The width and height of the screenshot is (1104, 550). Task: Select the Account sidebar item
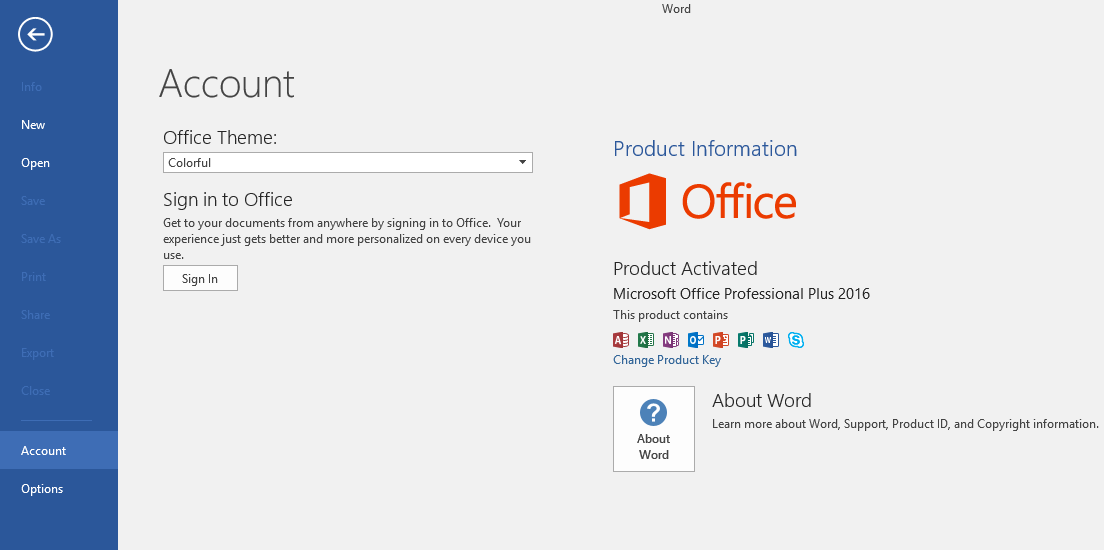(44, 451)
